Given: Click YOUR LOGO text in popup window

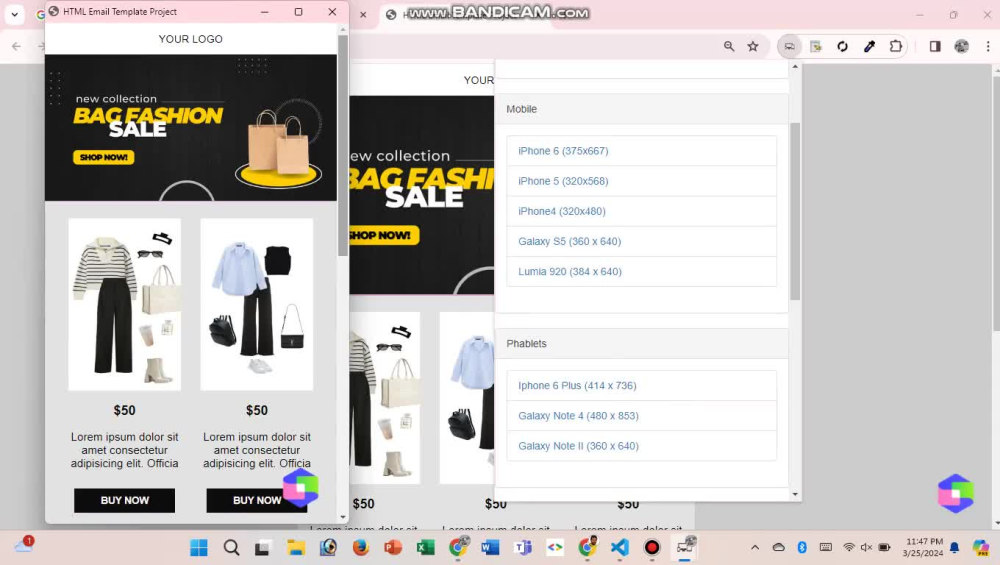Looking at the screenshot, I should 191,39.
